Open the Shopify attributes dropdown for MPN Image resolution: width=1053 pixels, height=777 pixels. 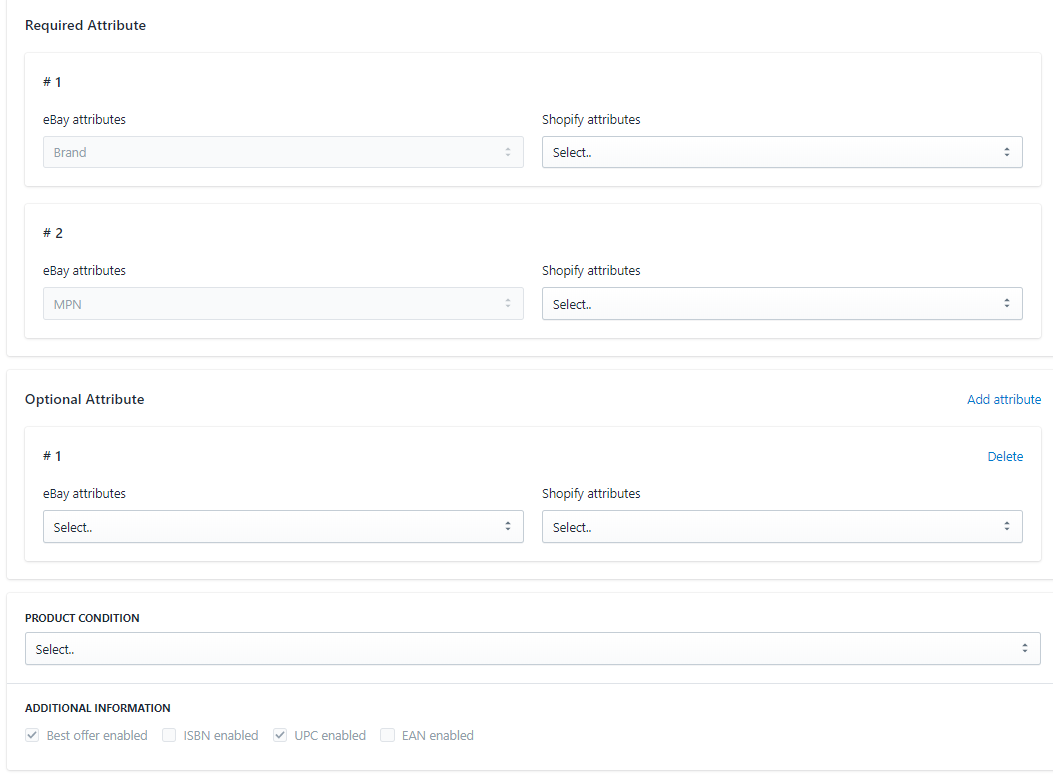781,304
